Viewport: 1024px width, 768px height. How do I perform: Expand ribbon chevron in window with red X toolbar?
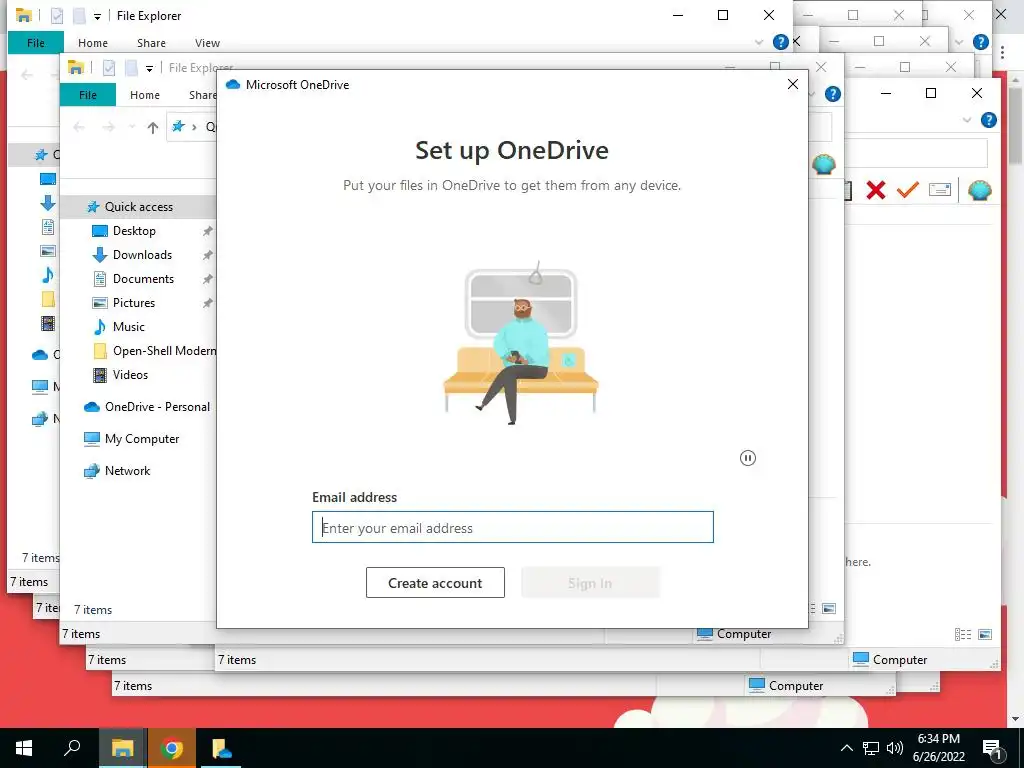tap(967, 120)
